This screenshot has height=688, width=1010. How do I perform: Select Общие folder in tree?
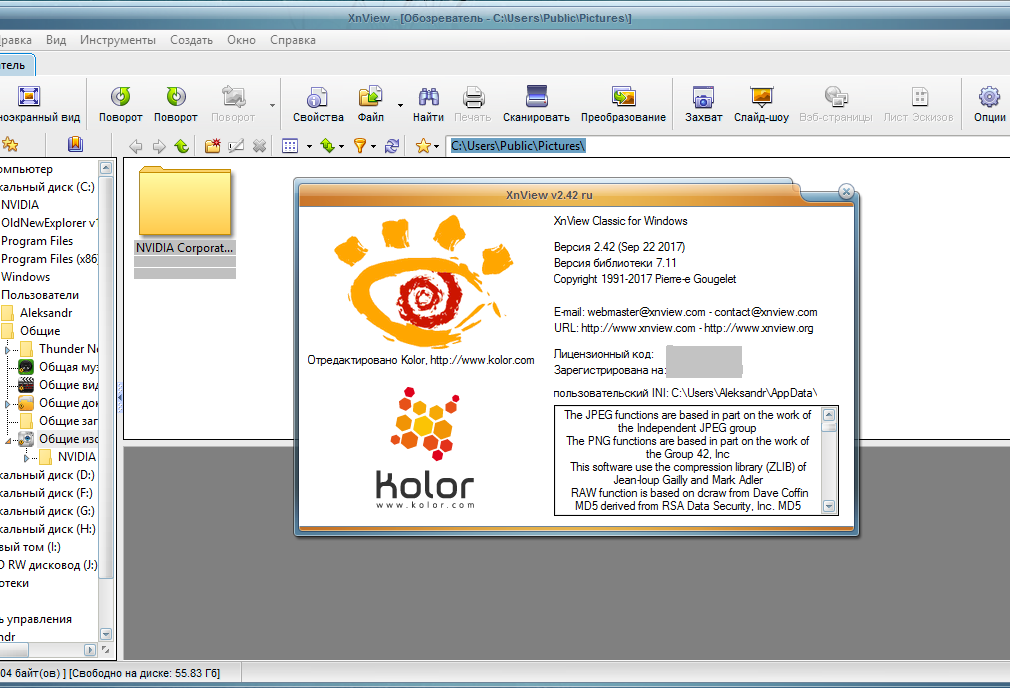coord(40,331)
